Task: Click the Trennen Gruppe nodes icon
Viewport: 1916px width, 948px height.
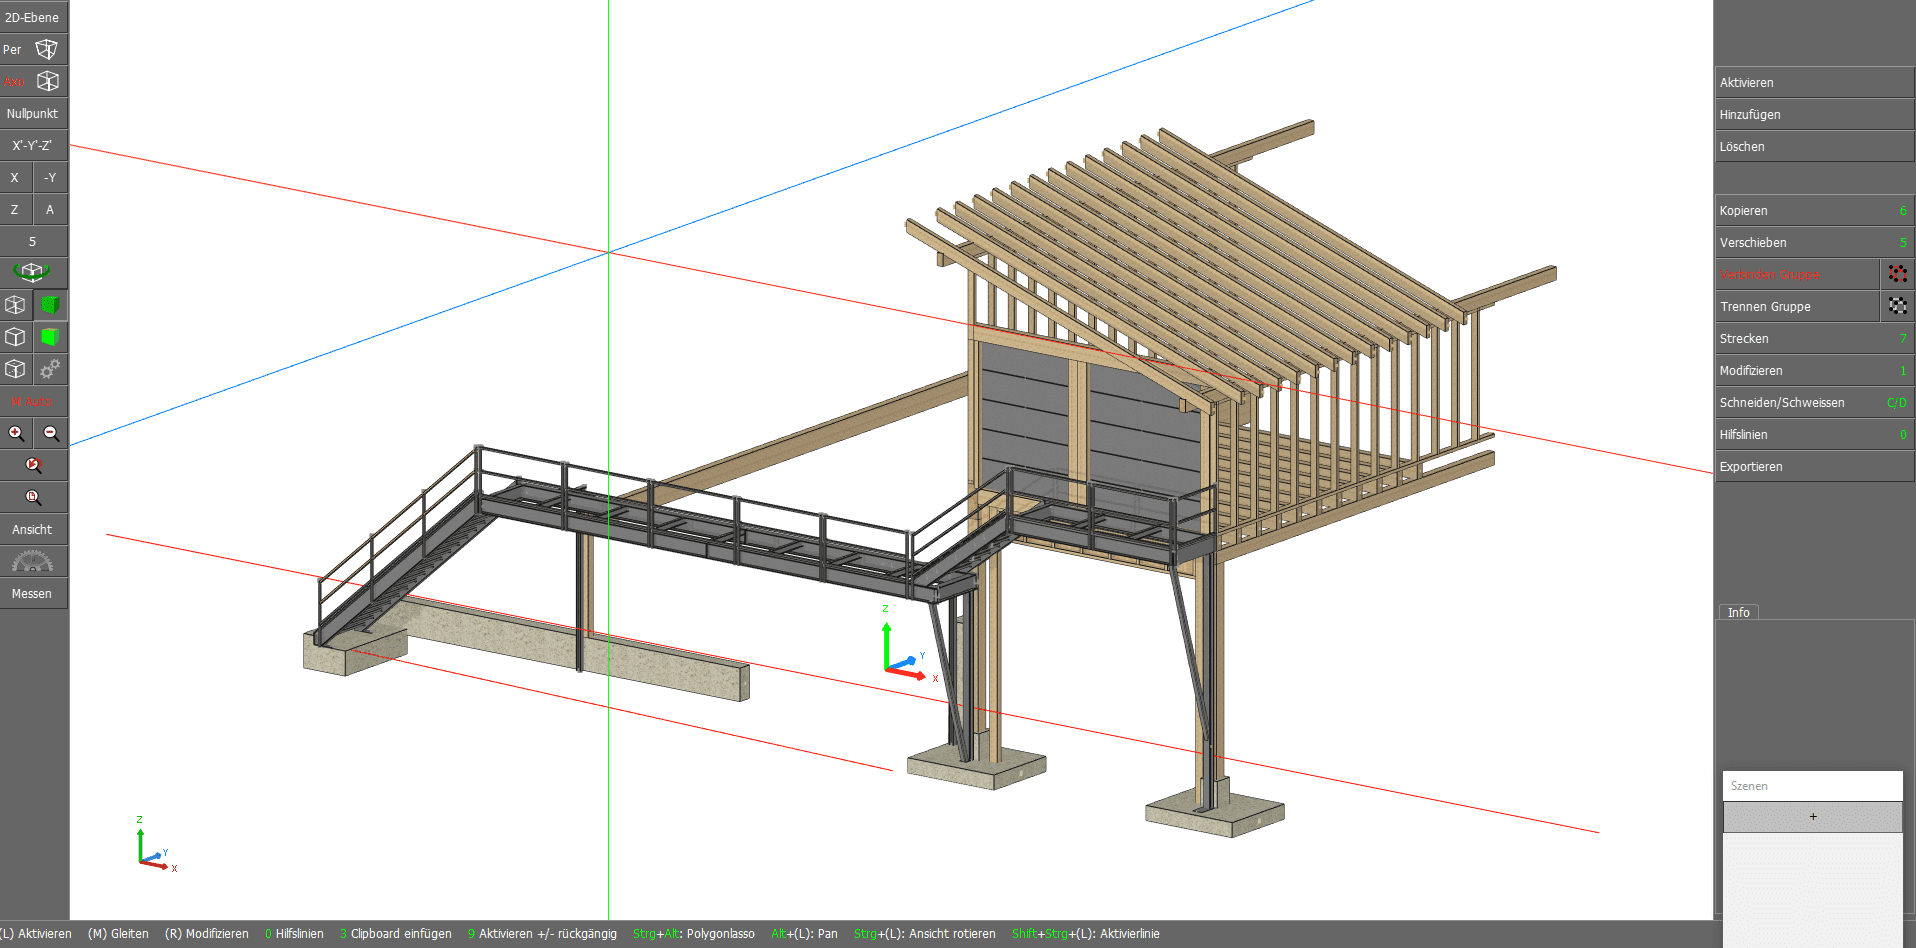Action: 1897,306
